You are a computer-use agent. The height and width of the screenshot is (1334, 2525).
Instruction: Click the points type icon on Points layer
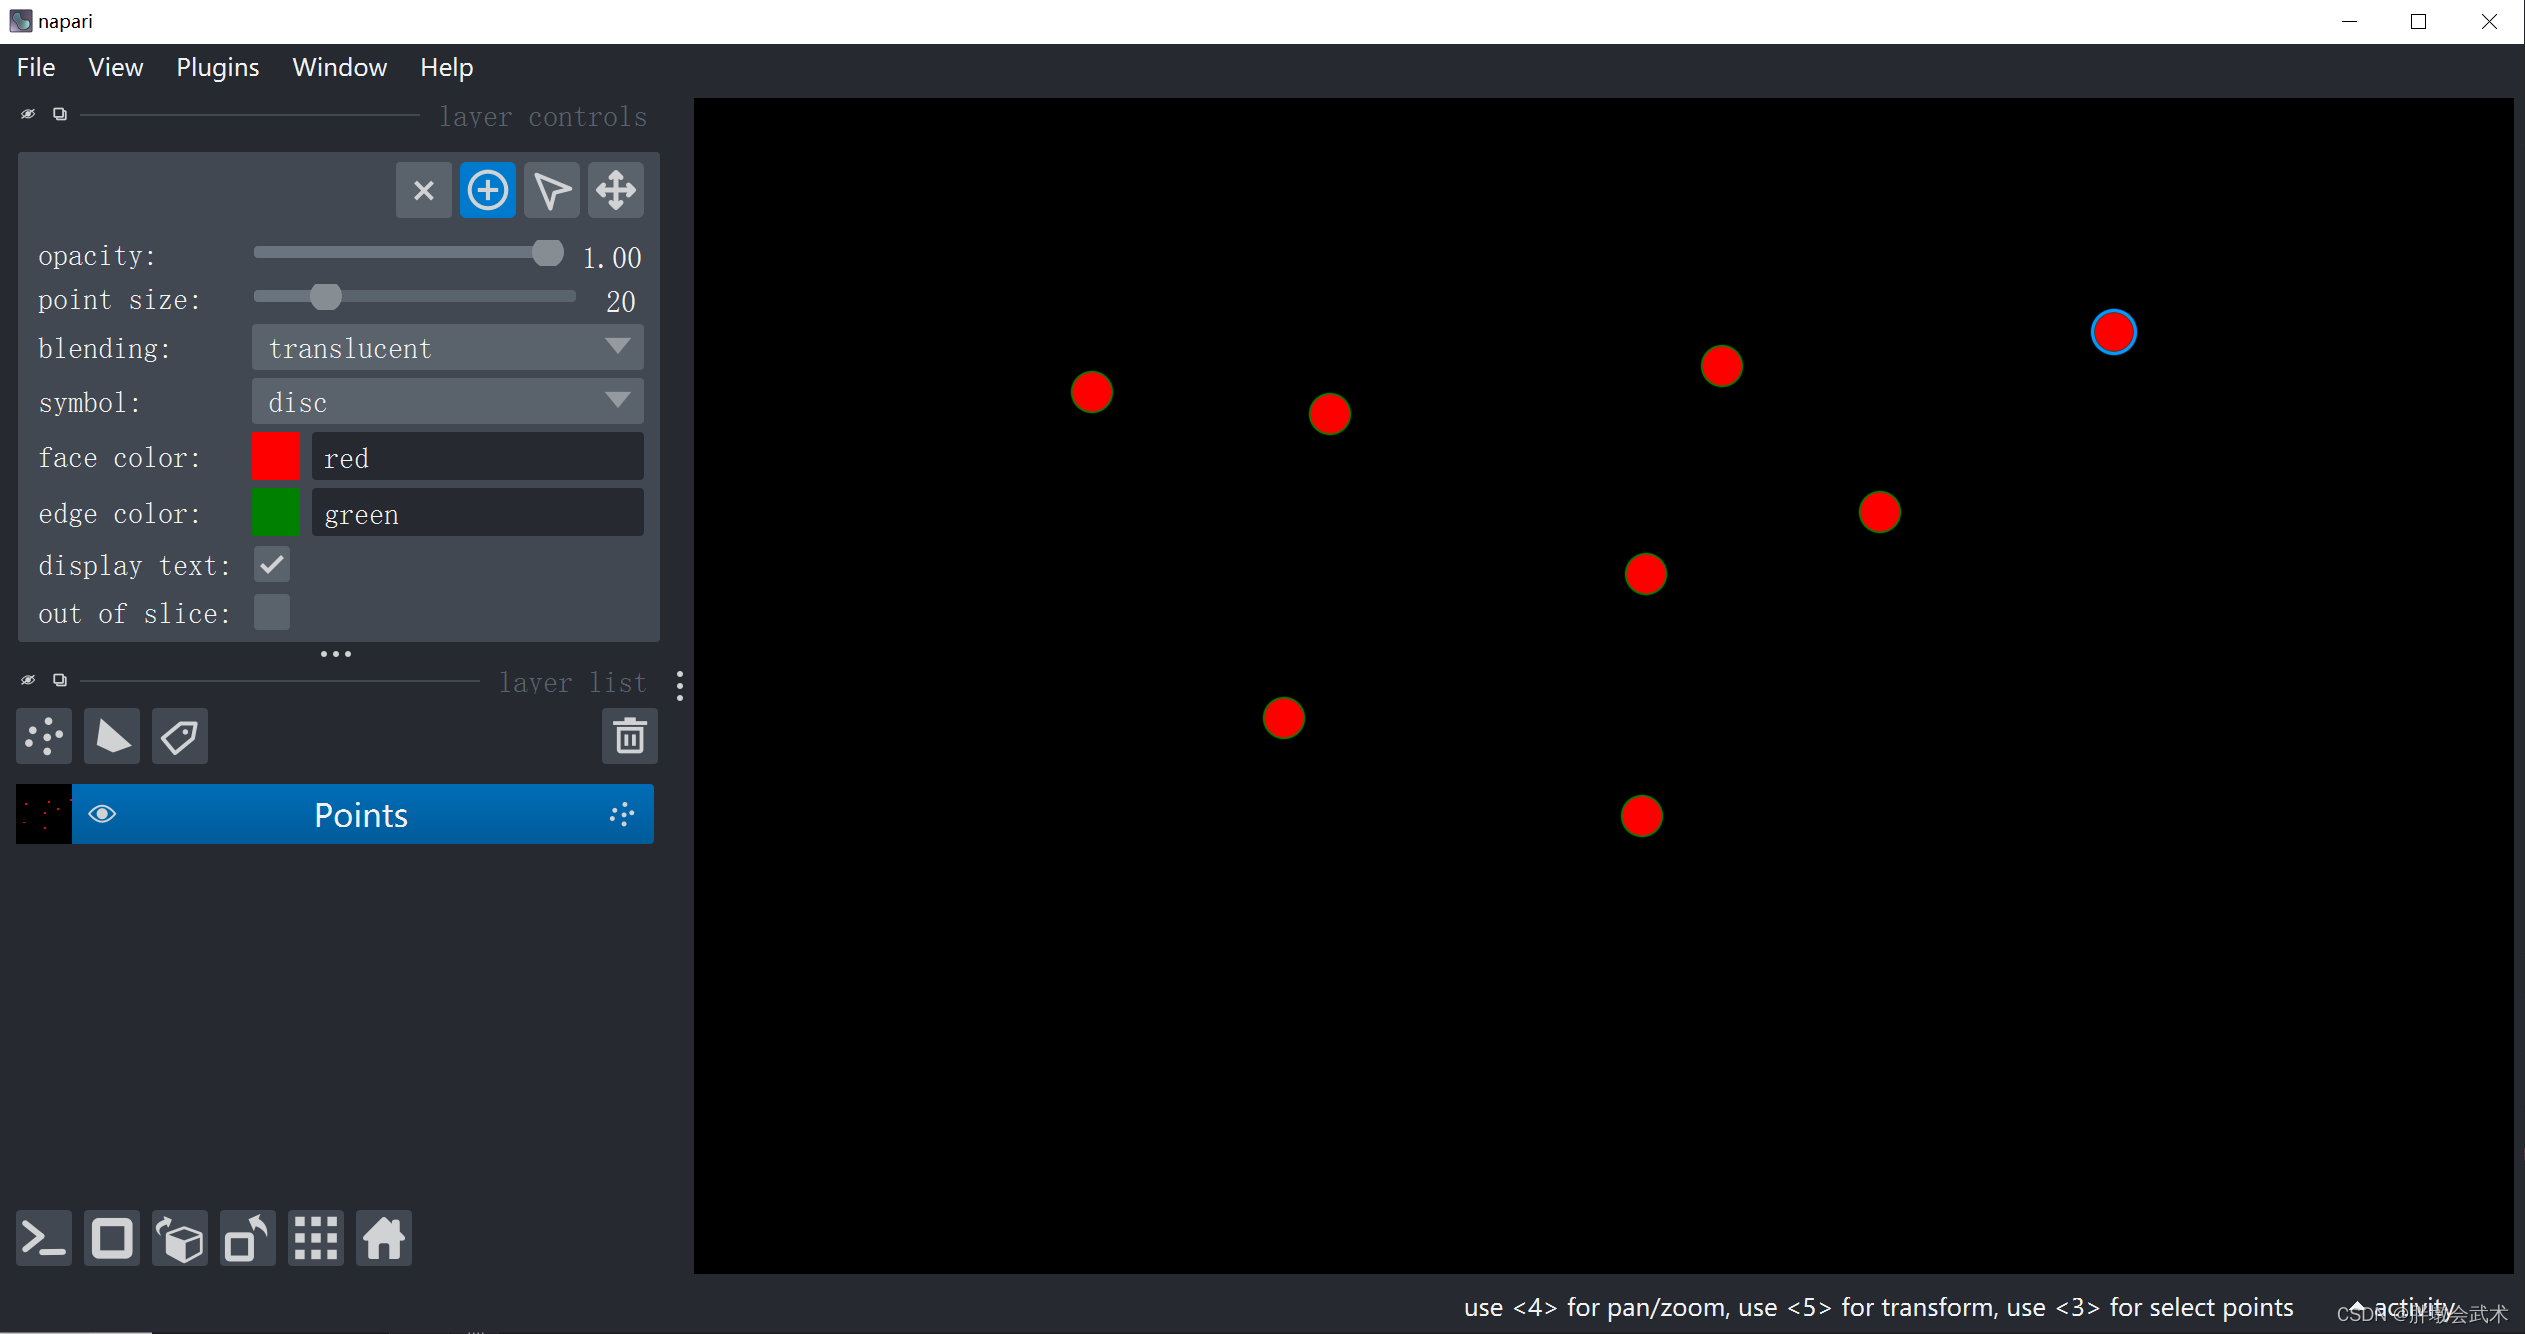pyautogui.click(x=622, y=814)
